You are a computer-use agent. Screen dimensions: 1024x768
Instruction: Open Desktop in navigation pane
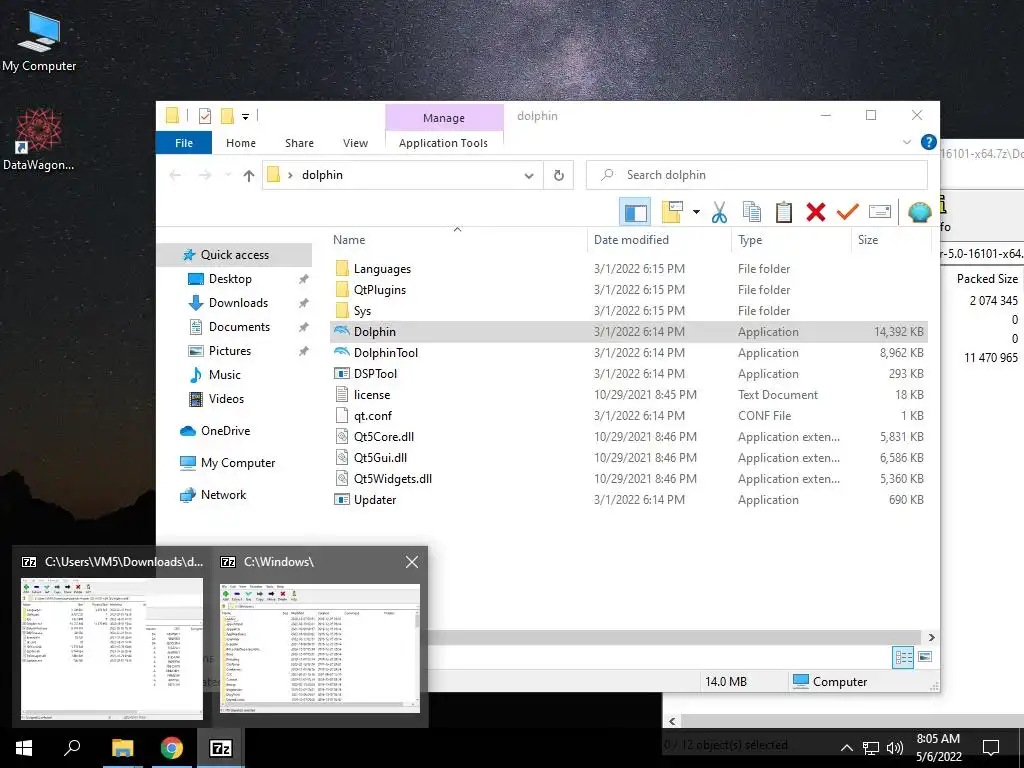pyautogui.click(x=230, y=279)
